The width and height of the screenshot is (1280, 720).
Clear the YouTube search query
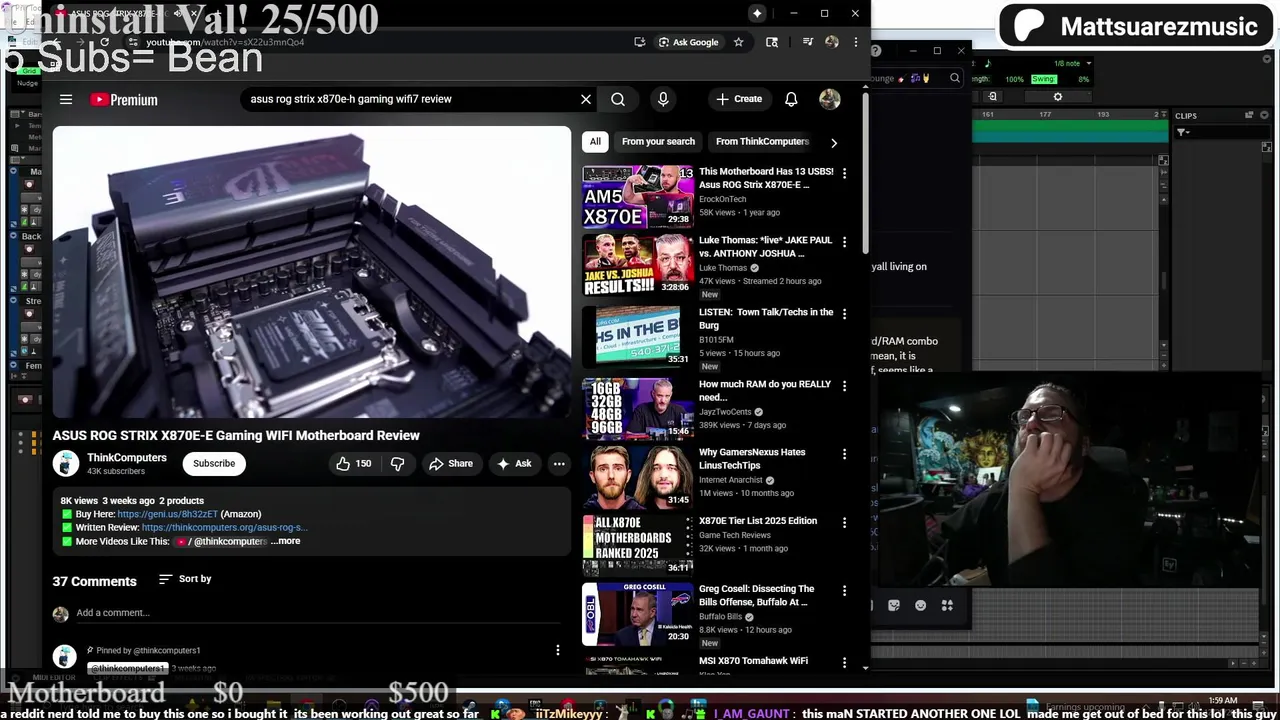[x=586, y=99]
